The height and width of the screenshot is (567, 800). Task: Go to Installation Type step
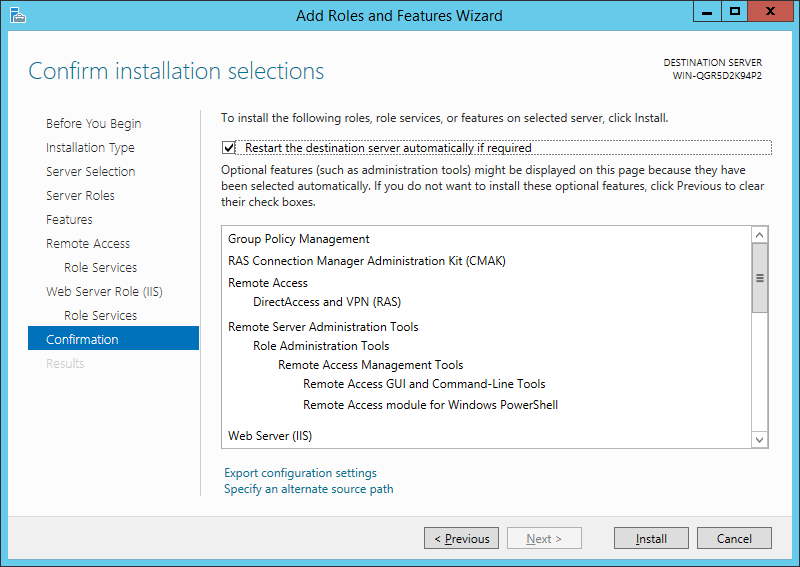pos(90,147)
